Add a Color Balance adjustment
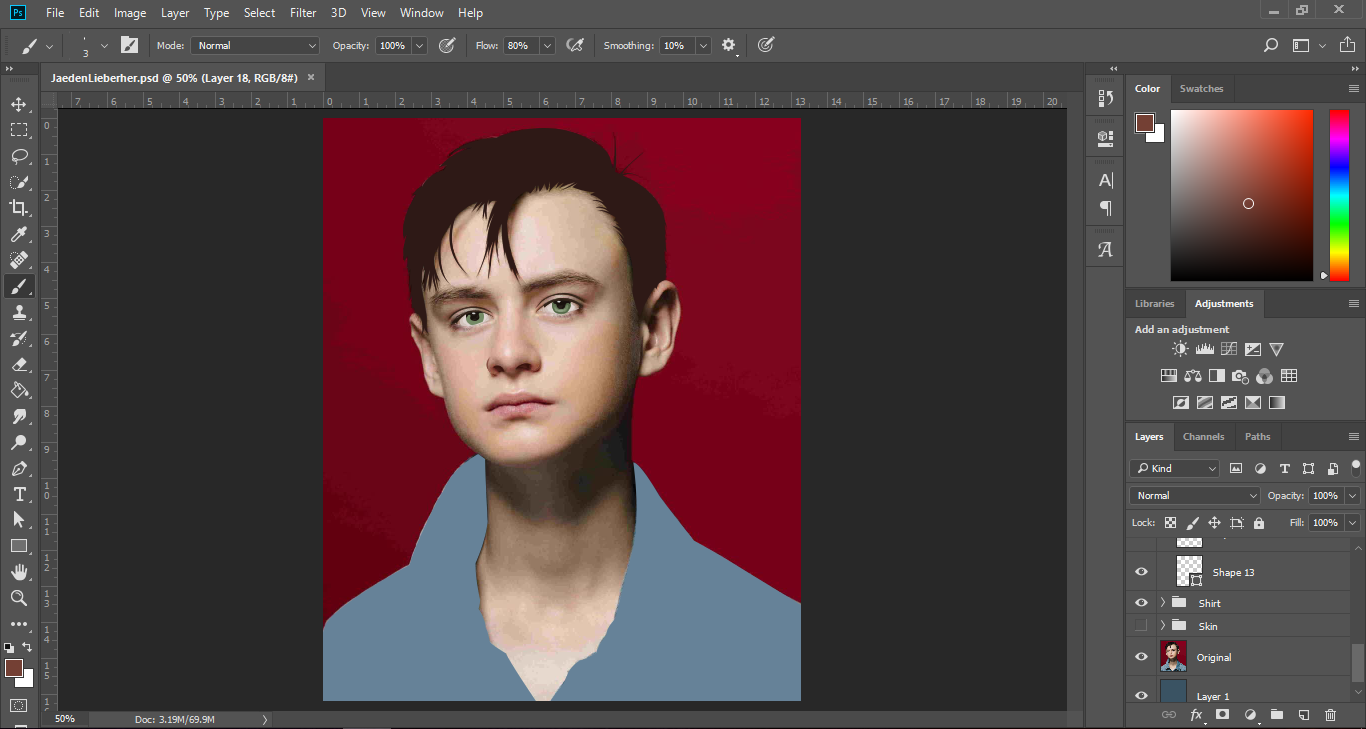The image size is (1366, 729). [x=1192, y=376]
